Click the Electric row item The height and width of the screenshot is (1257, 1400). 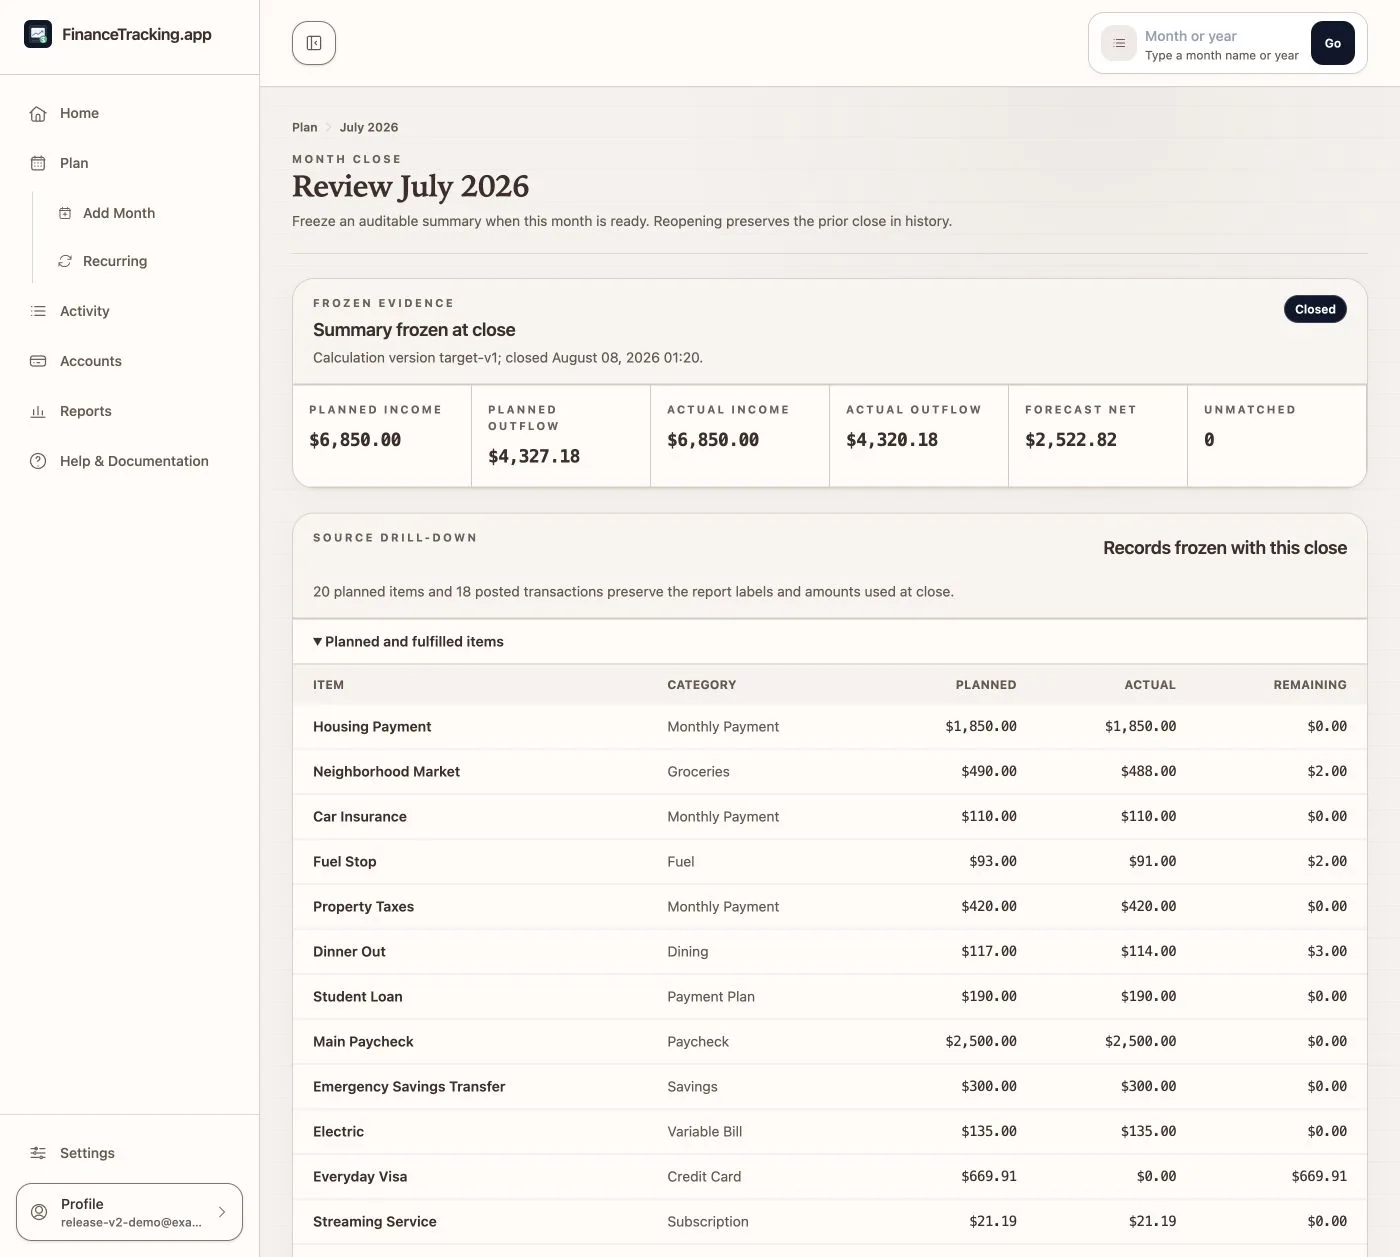coord(338,1132)
